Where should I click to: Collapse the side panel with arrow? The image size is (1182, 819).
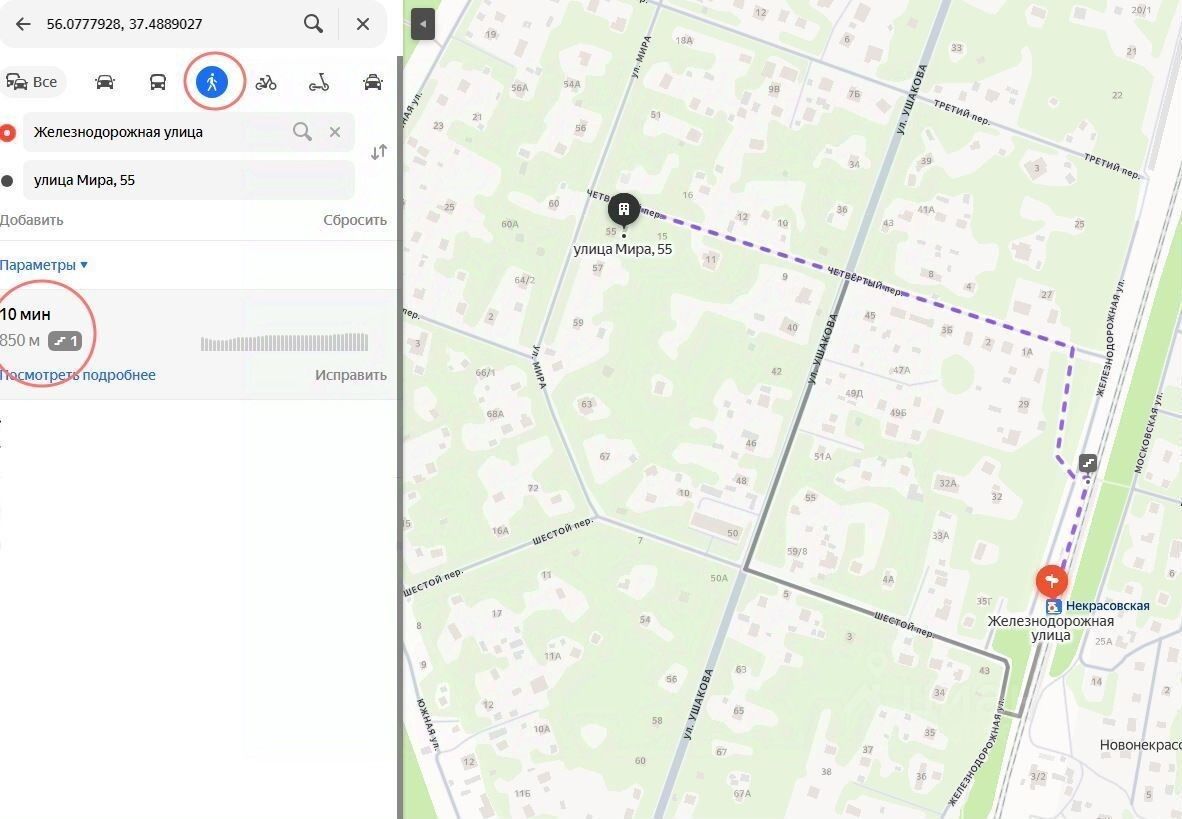coord(423,24)
